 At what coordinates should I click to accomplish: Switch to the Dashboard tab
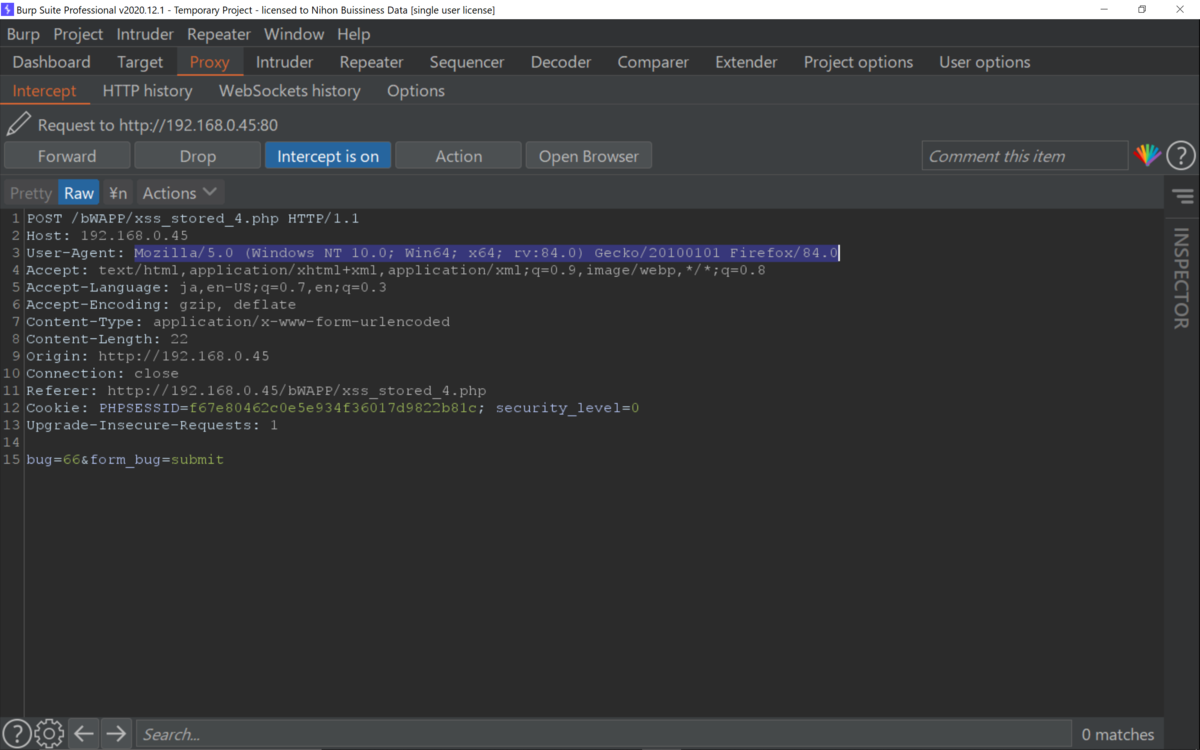pos(51,62)
